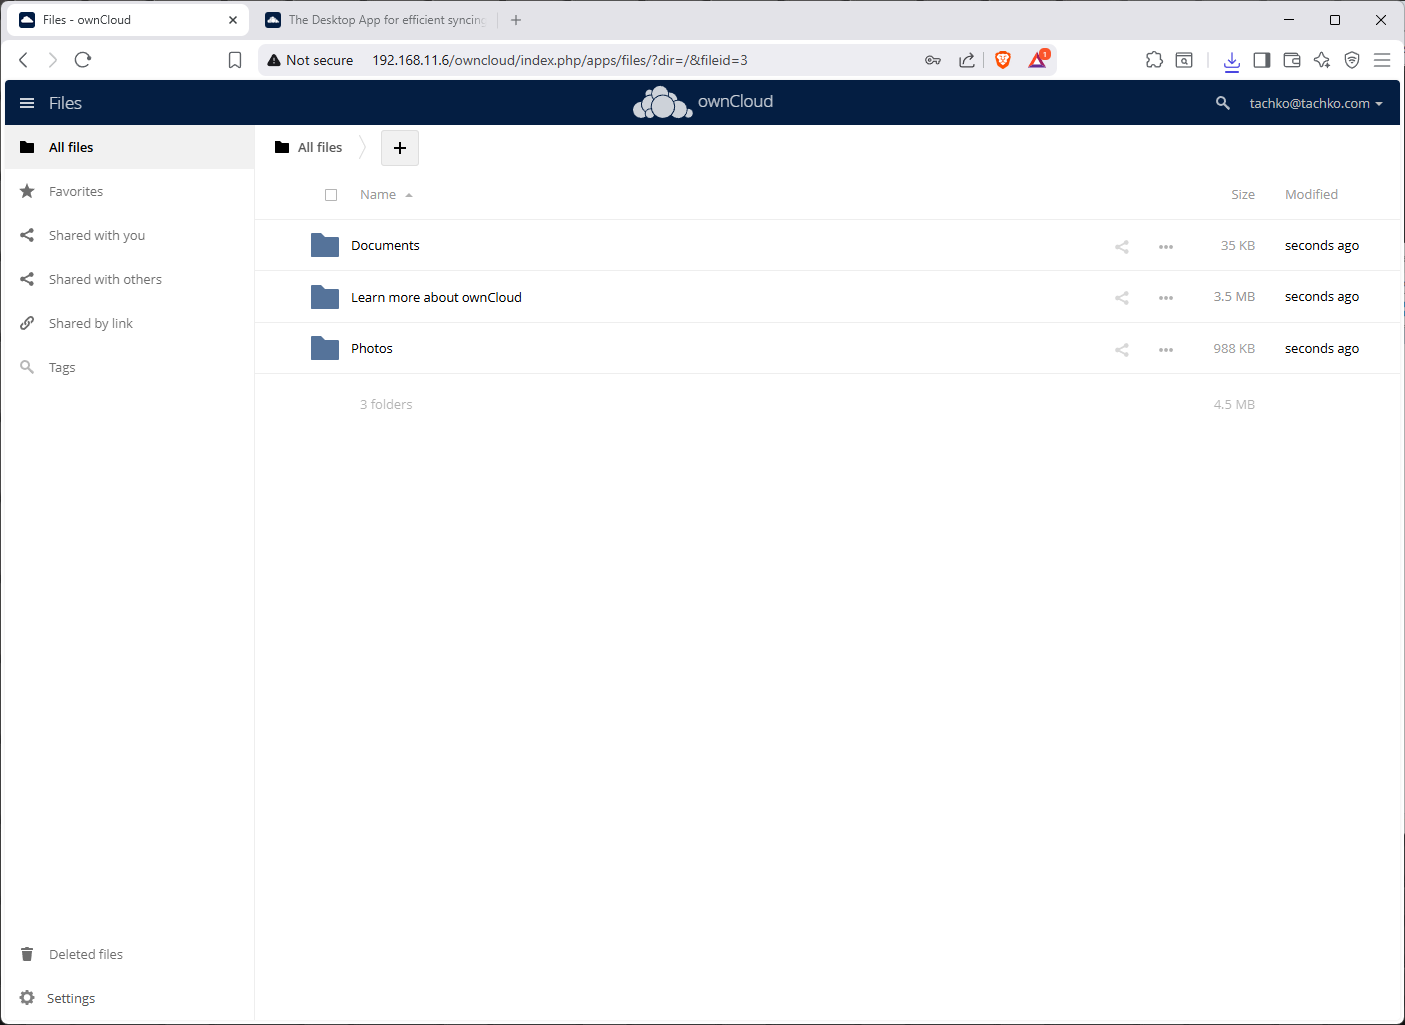Open the Photos folder
The image size is (1405, 1025).
click(x=372, y=348)
